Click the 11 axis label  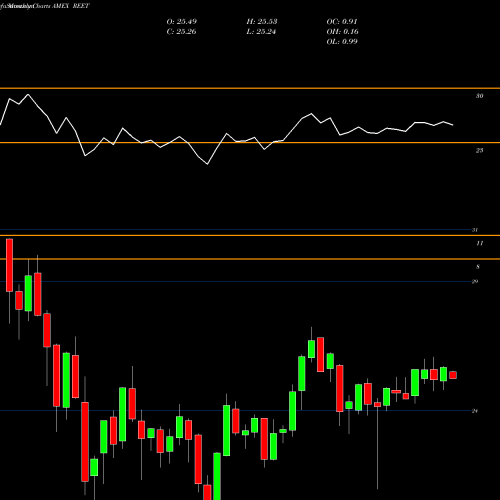coord(479,243)
